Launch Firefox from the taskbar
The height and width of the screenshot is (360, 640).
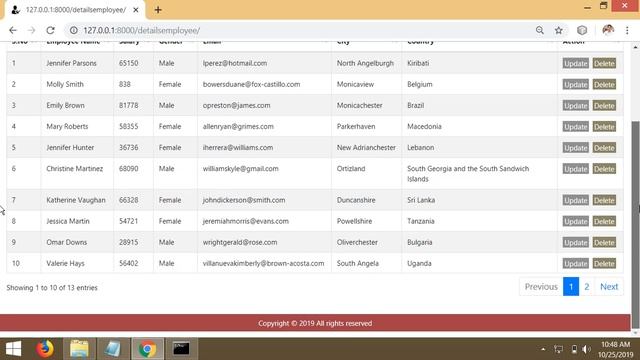coord(45,349)
